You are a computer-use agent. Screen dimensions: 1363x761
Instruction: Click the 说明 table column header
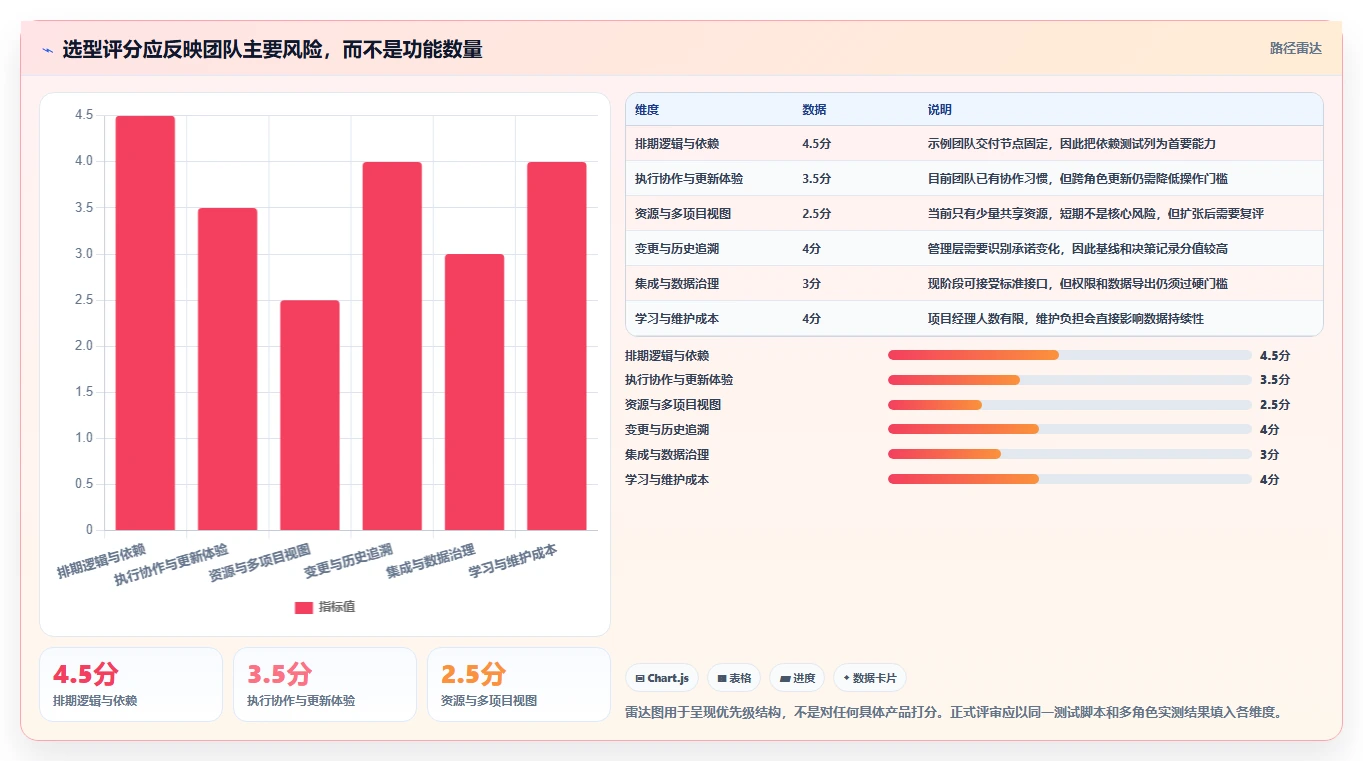[x=940, y=110]
